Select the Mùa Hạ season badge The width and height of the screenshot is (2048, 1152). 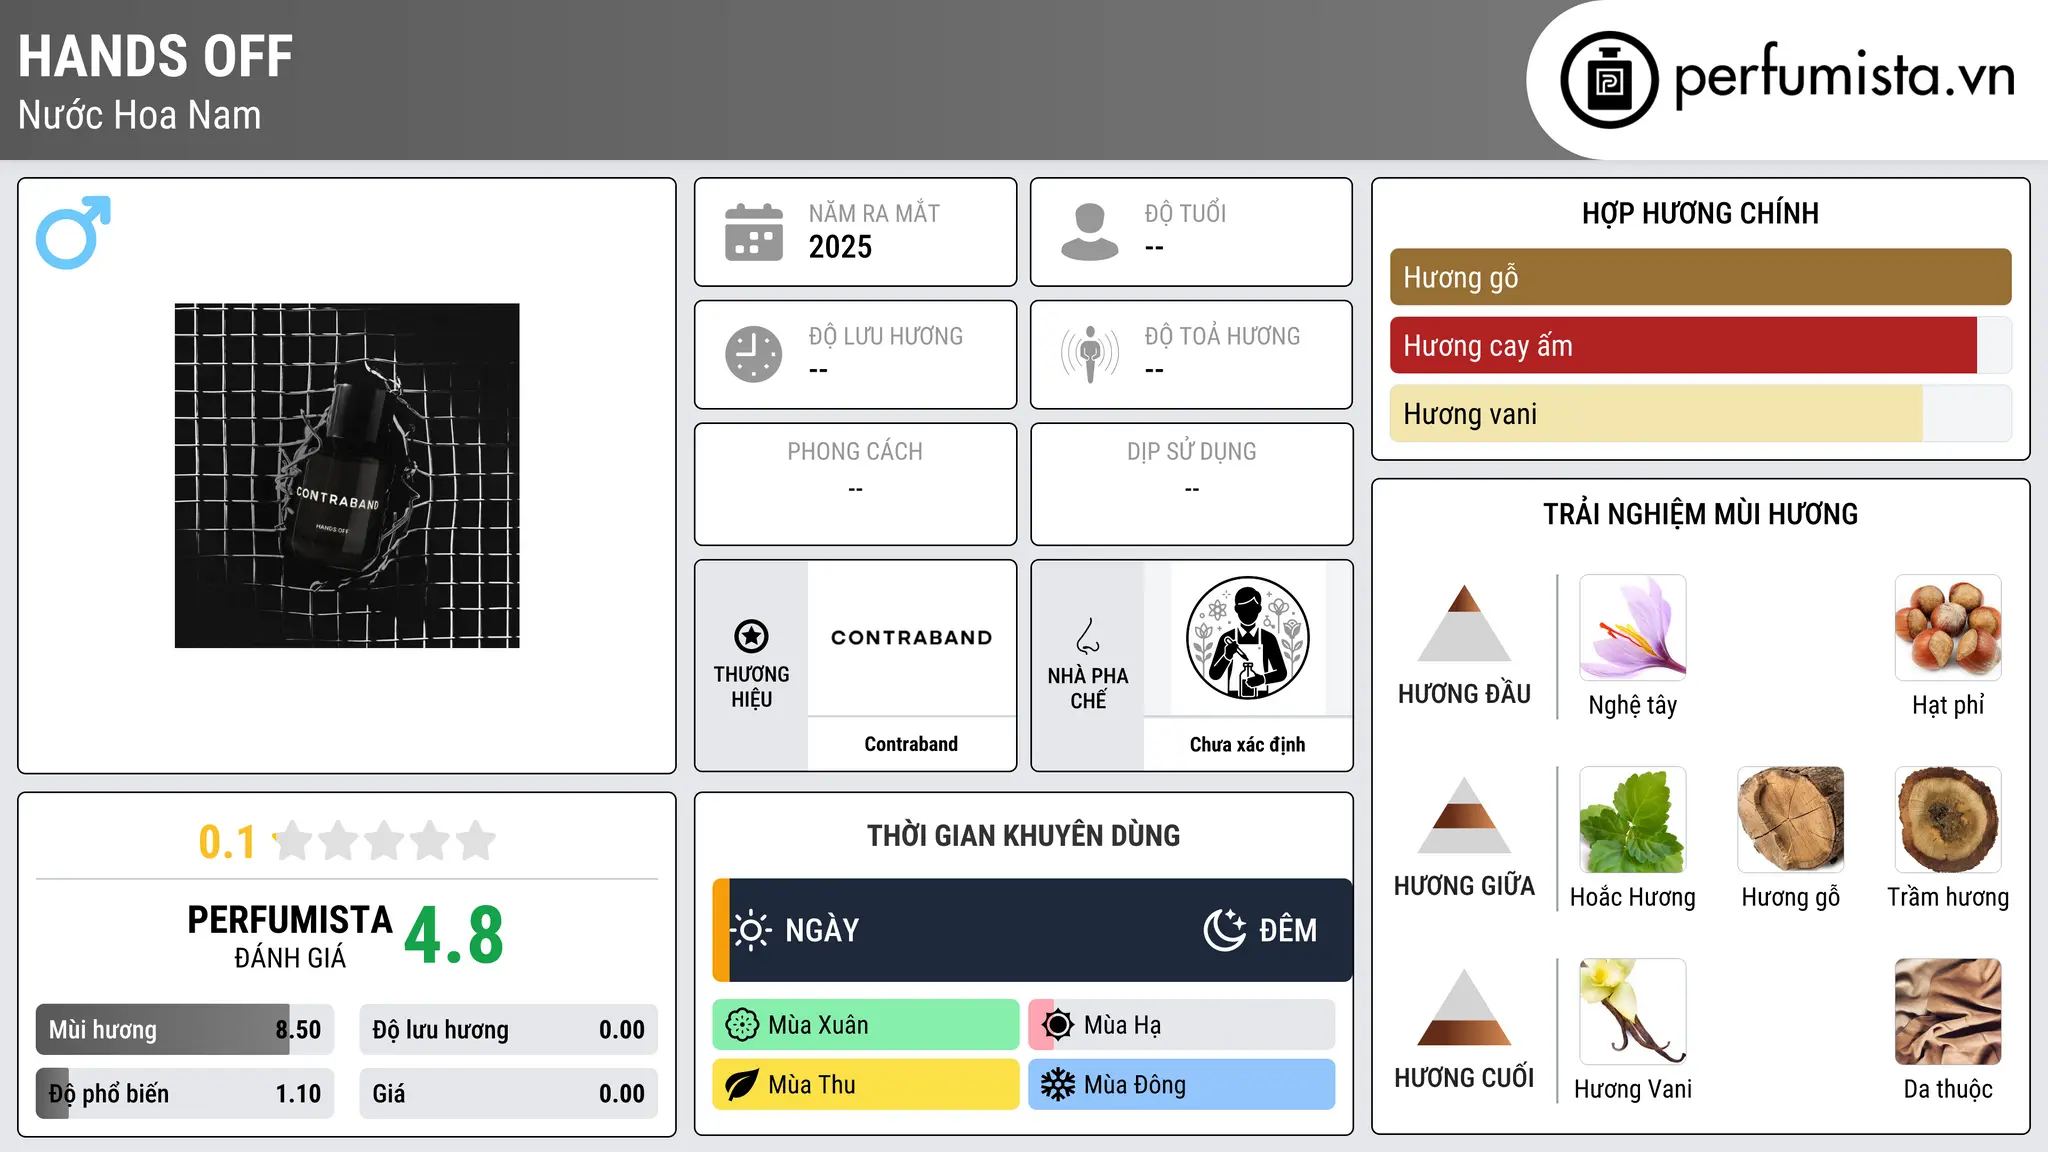[x=1182, y=1025]
